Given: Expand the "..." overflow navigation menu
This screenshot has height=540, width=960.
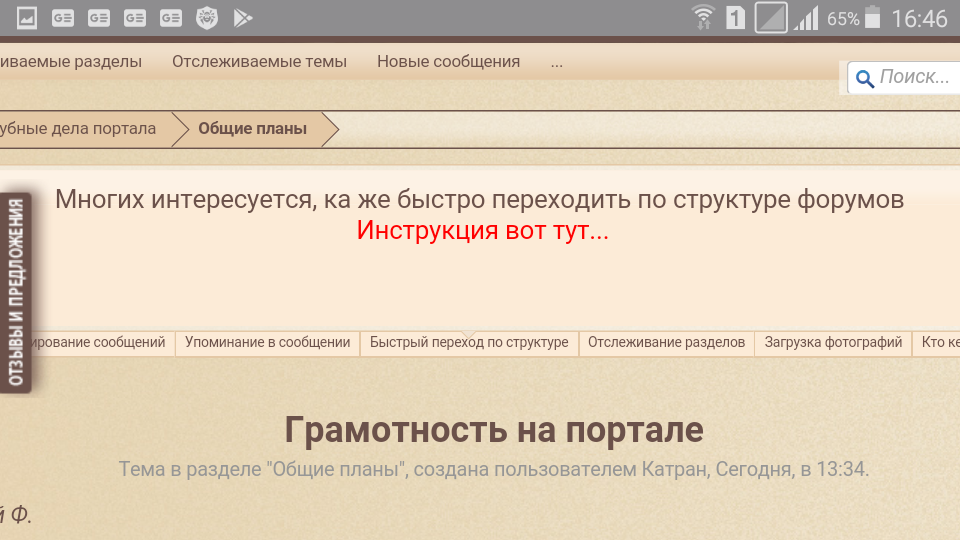Looking at the screenshot, I should coord(557,62).
